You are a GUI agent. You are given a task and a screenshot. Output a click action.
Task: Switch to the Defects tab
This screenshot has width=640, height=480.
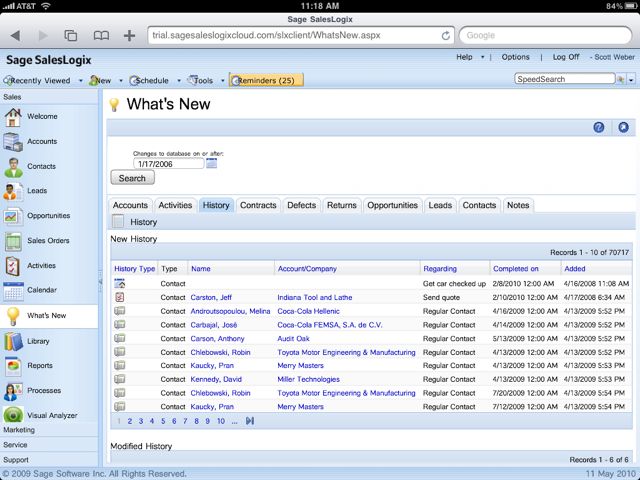point(302,205)
